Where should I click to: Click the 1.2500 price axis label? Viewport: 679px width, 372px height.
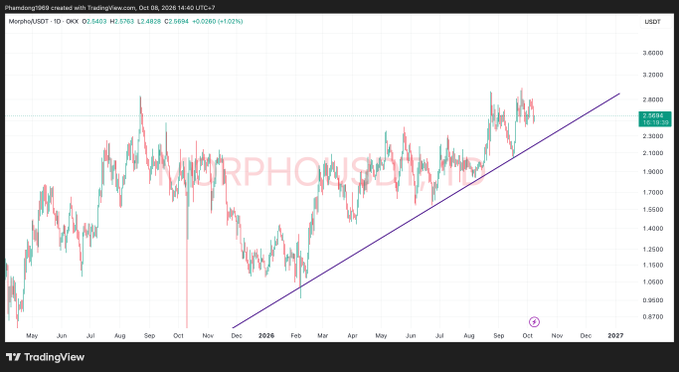tap(653, 249)
